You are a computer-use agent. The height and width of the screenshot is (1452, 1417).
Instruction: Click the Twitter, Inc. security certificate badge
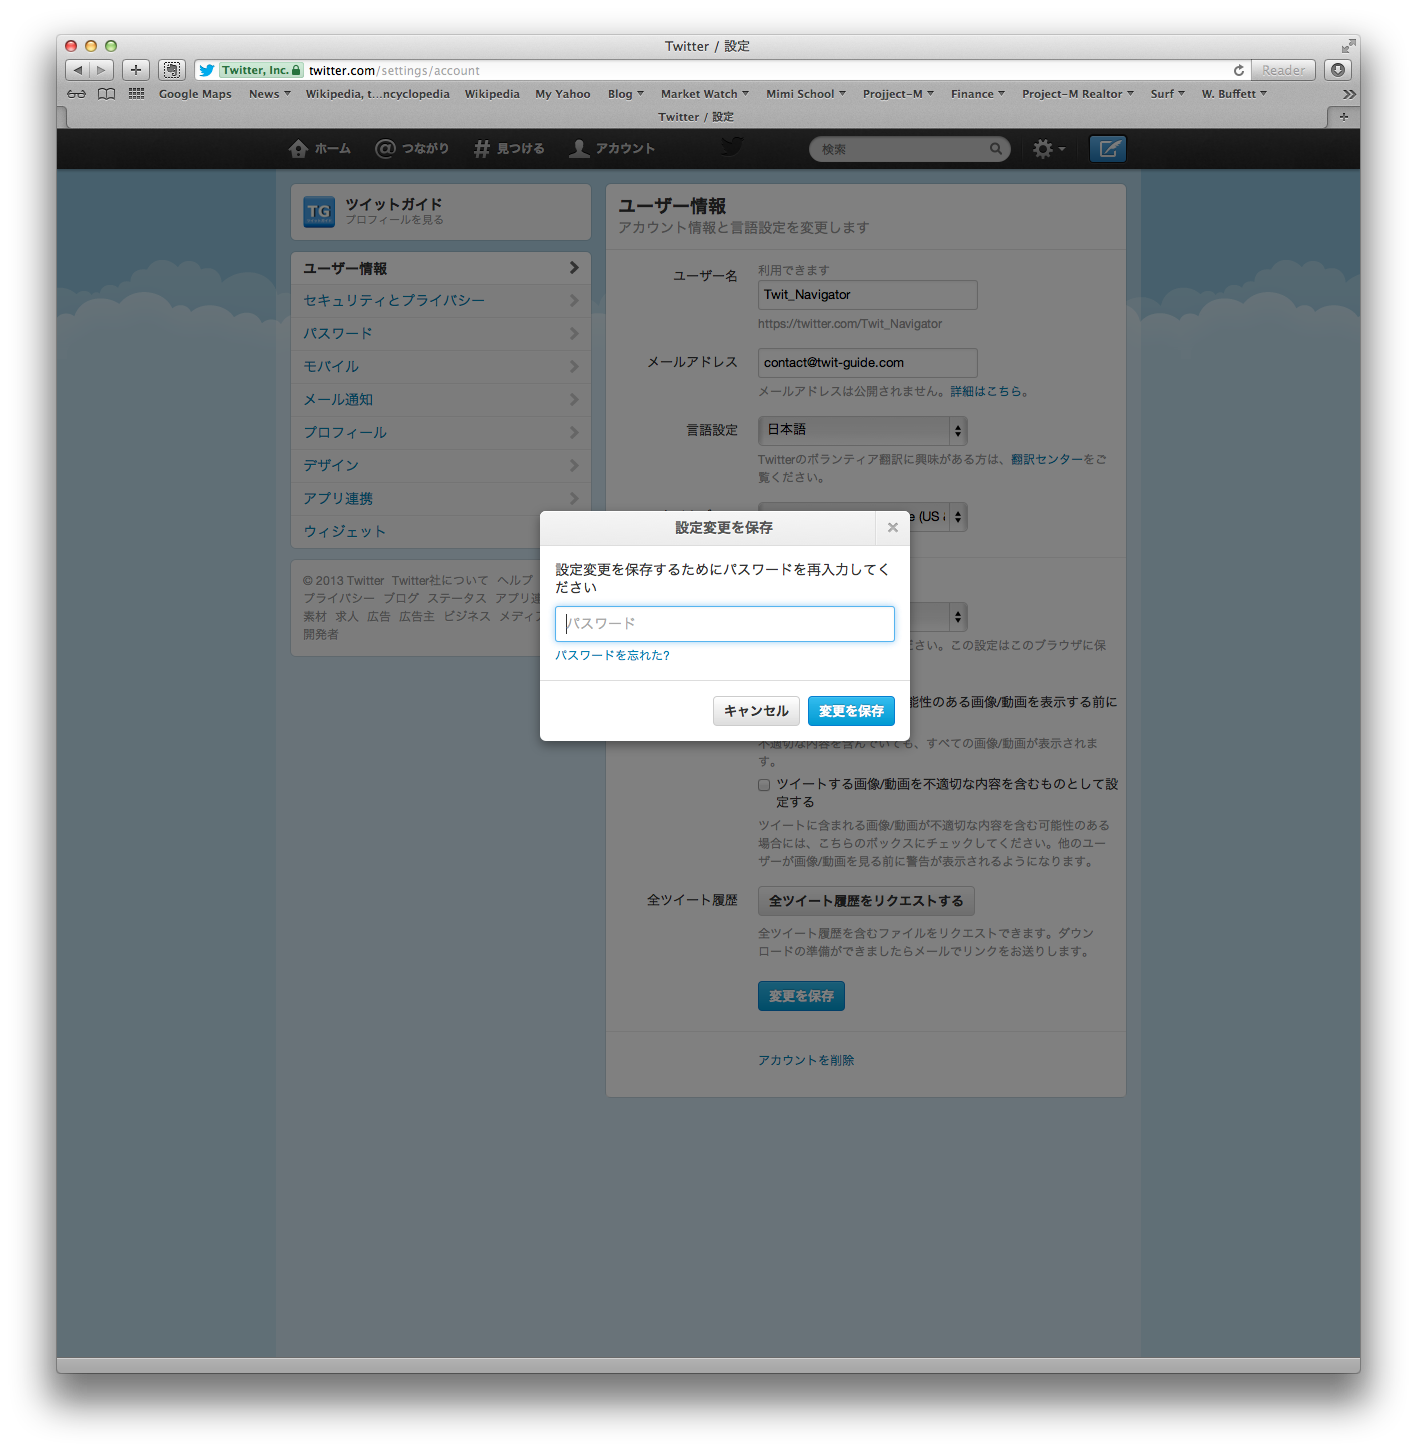pyautogui.click(x=261, y=70)
